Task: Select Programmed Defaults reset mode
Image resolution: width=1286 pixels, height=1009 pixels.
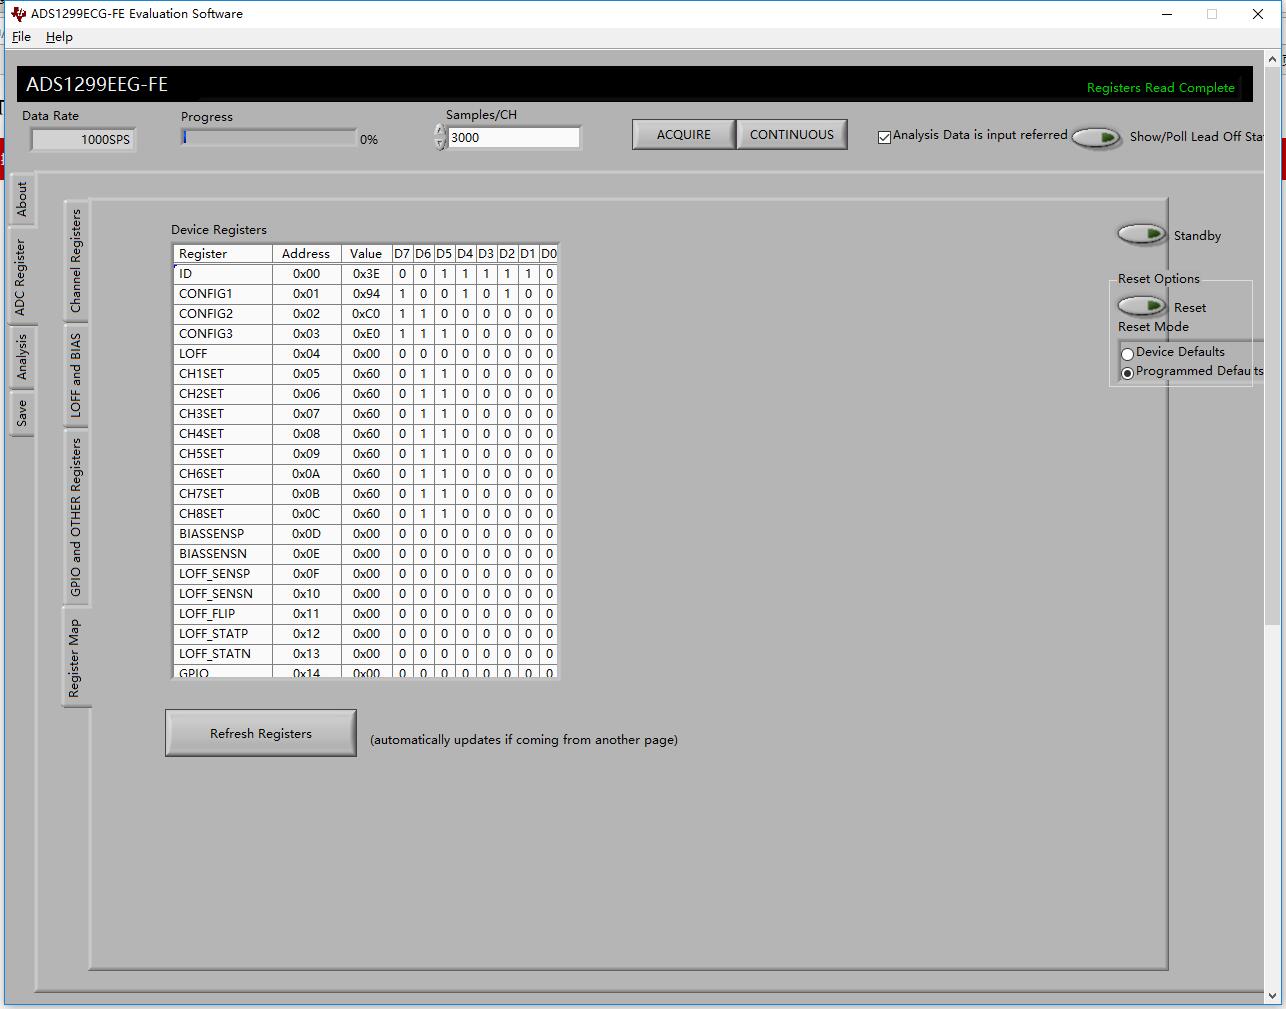Action: pos(1127,373)
